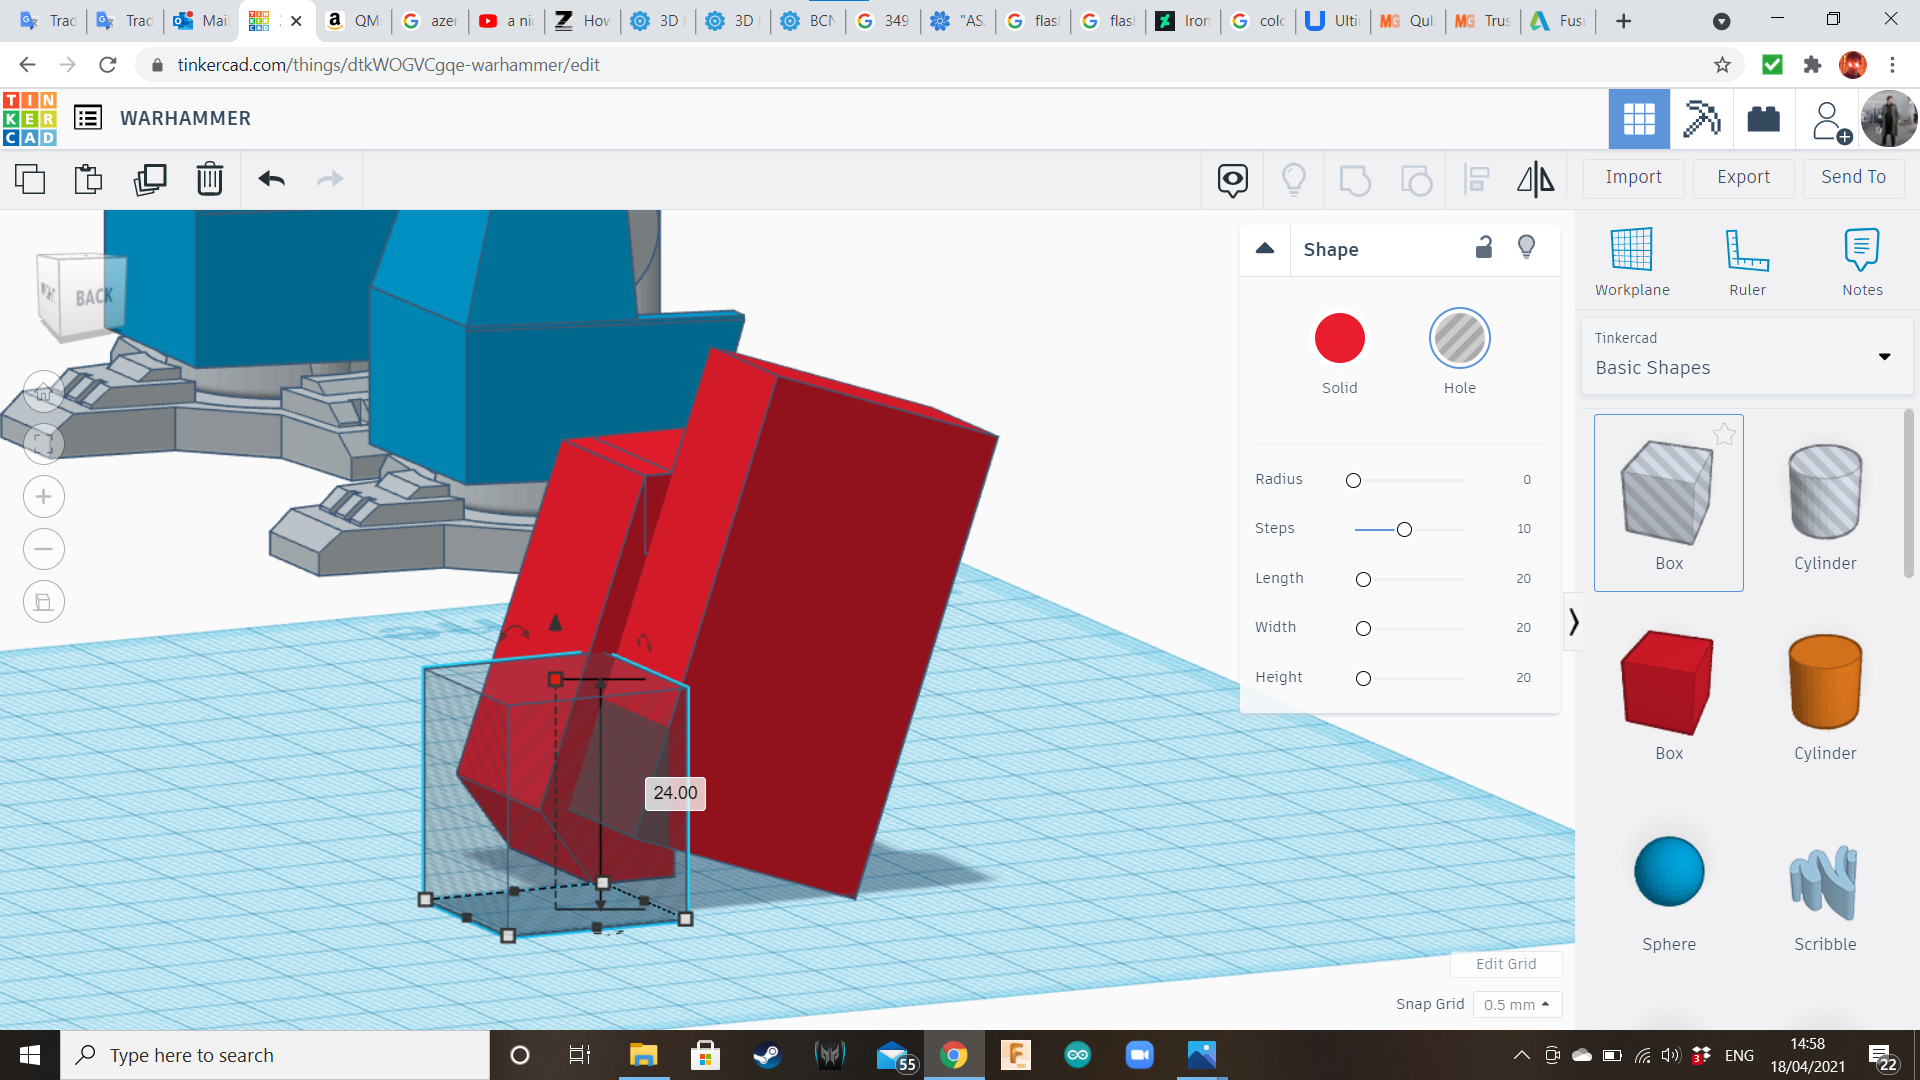Set the shape to Hole
The image size is (1920, 1080).
click(1459, 339)
